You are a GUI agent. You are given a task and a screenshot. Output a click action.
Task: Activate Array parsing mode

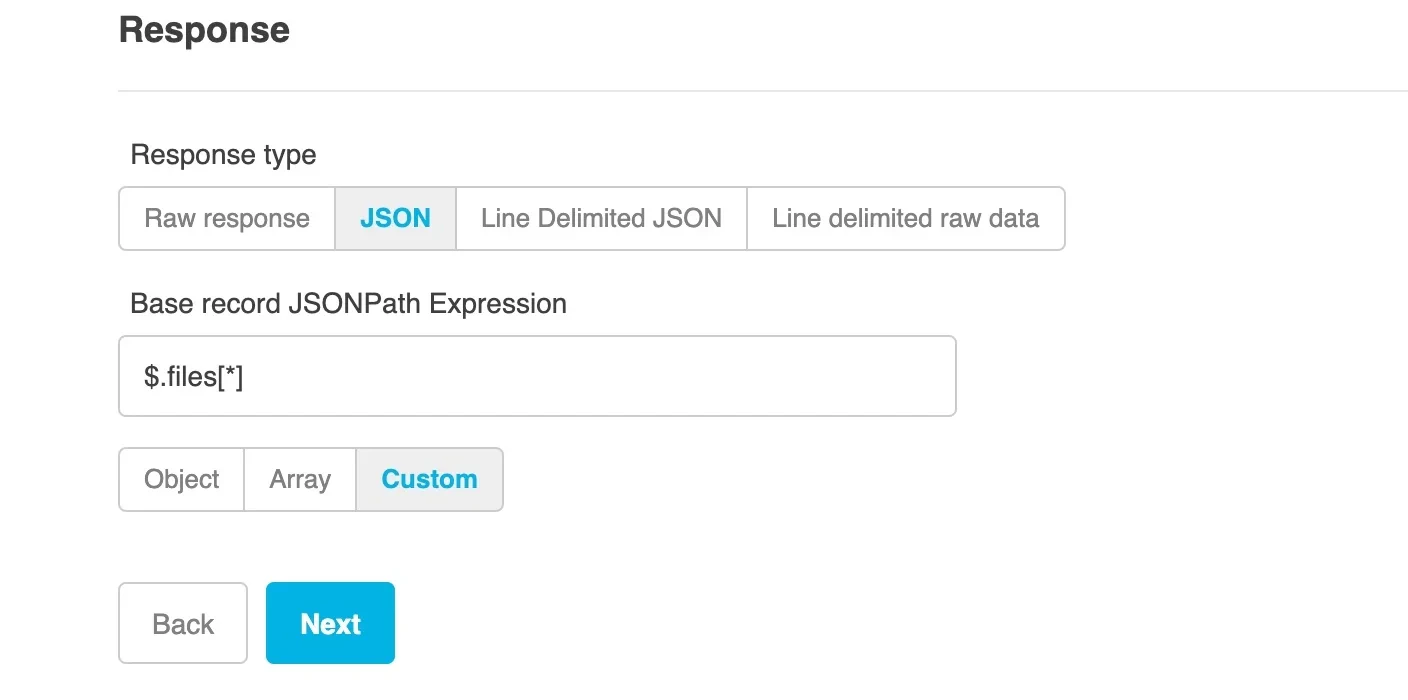pos(299,479)
